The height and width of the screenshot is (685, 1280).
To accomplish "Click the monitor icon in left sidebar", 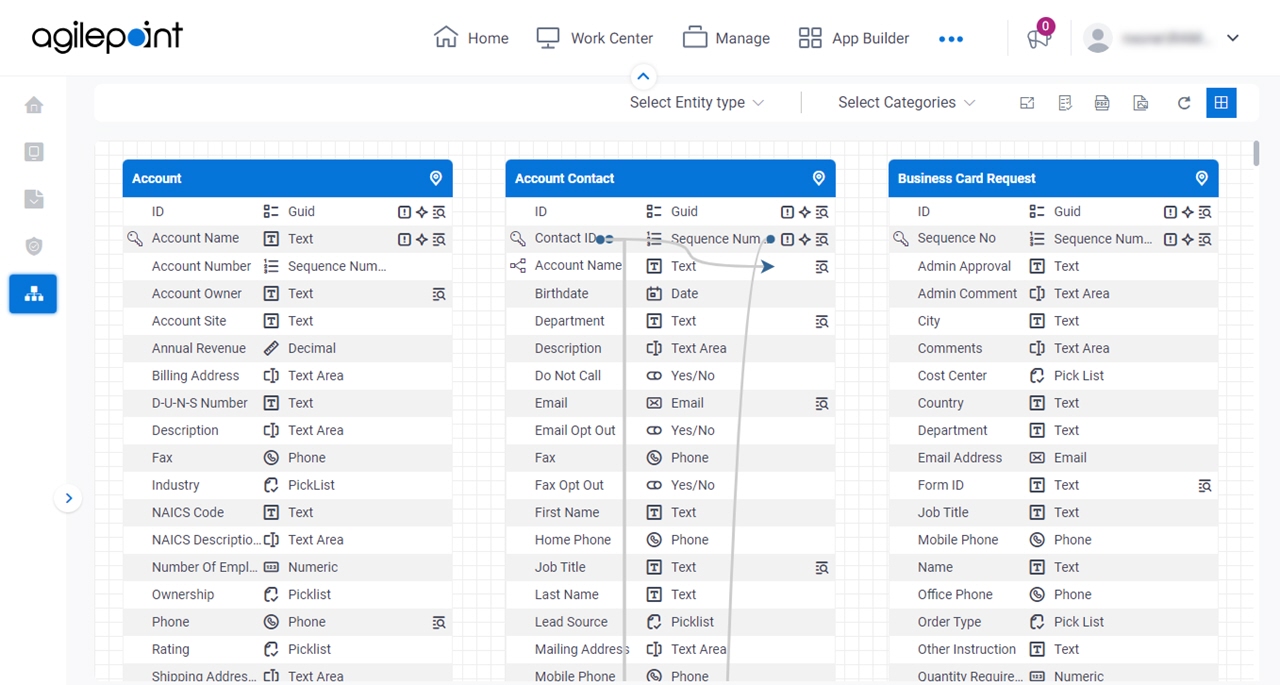I will click(x=34, y=152).
